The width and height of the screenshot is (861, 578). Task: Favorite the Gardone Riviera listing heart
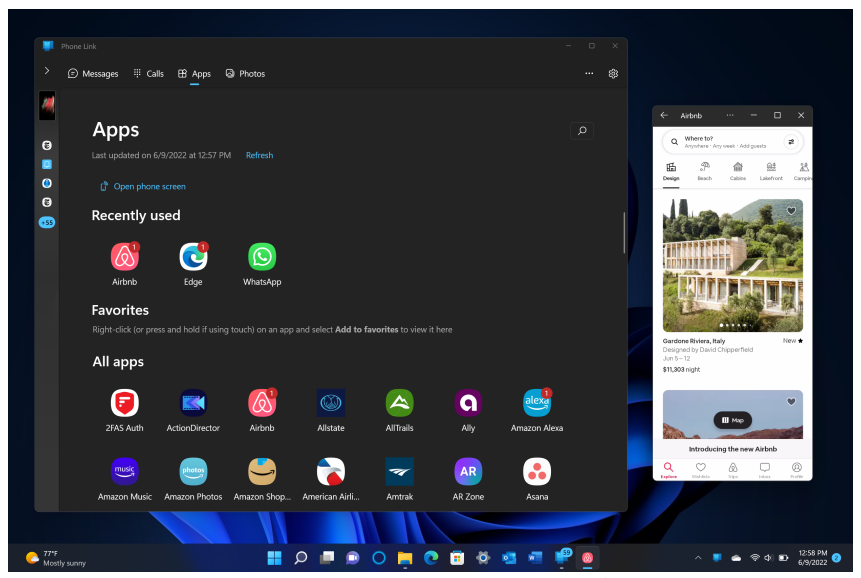pos(791,210)
